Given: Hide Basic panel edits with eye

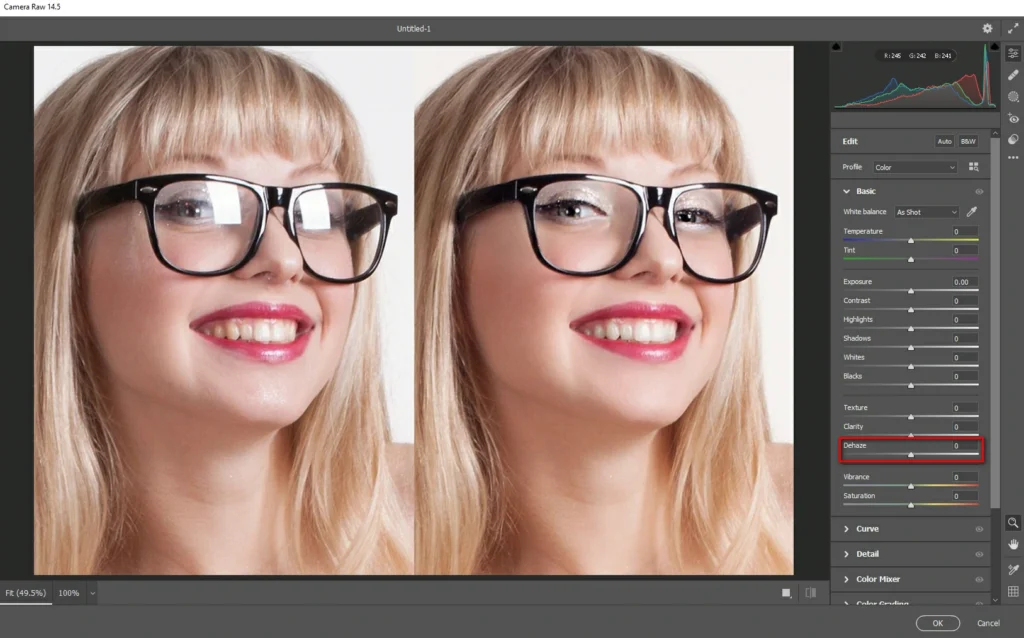Looking at the screenshot, I should (979, 191).
